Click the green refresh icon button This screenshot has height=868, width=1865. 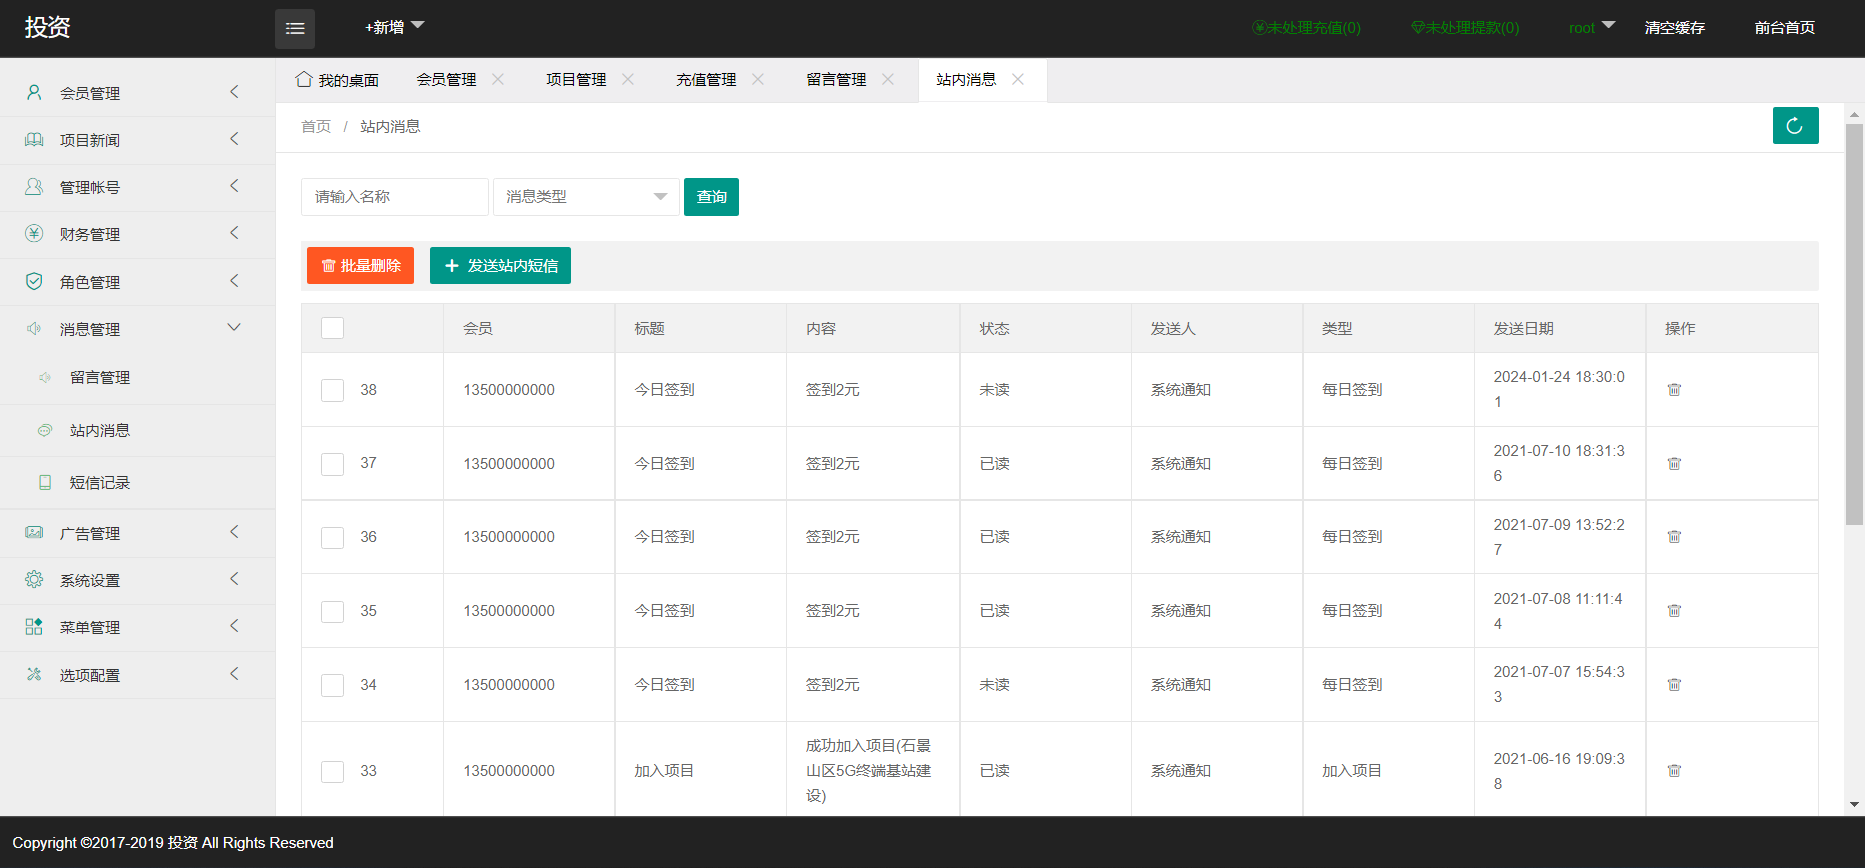point(1795,126)
